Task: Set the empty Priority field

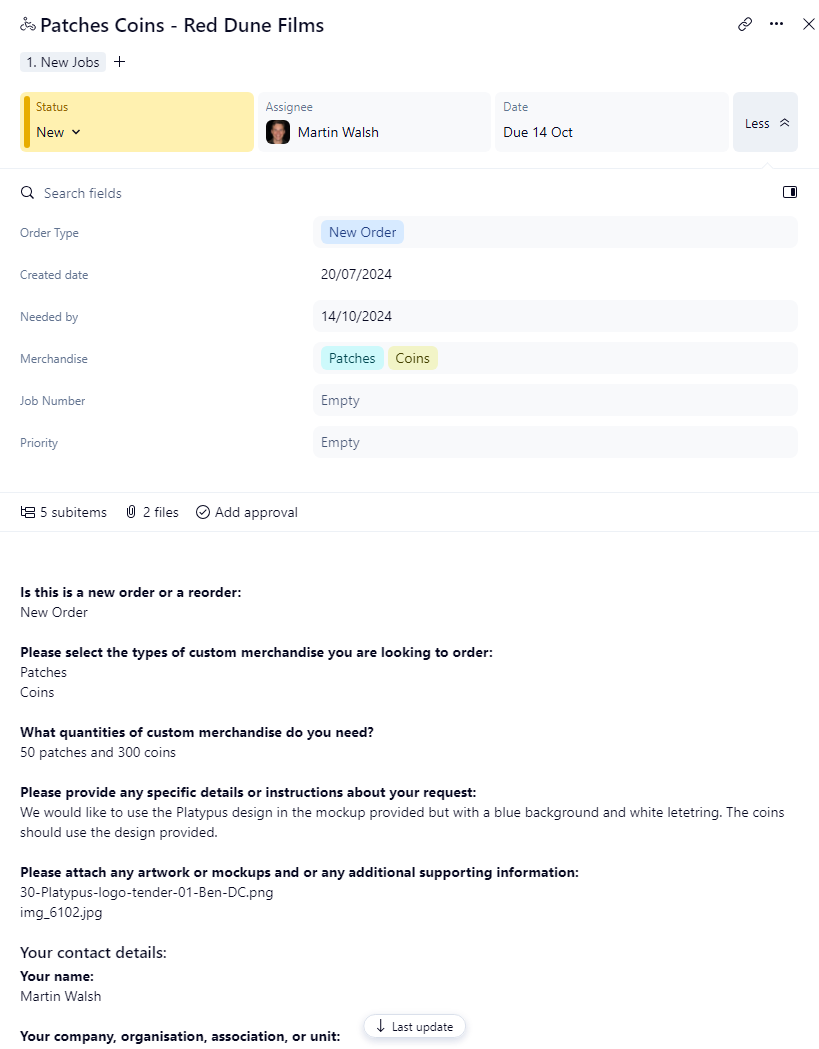Action: [x=555, y=443]
